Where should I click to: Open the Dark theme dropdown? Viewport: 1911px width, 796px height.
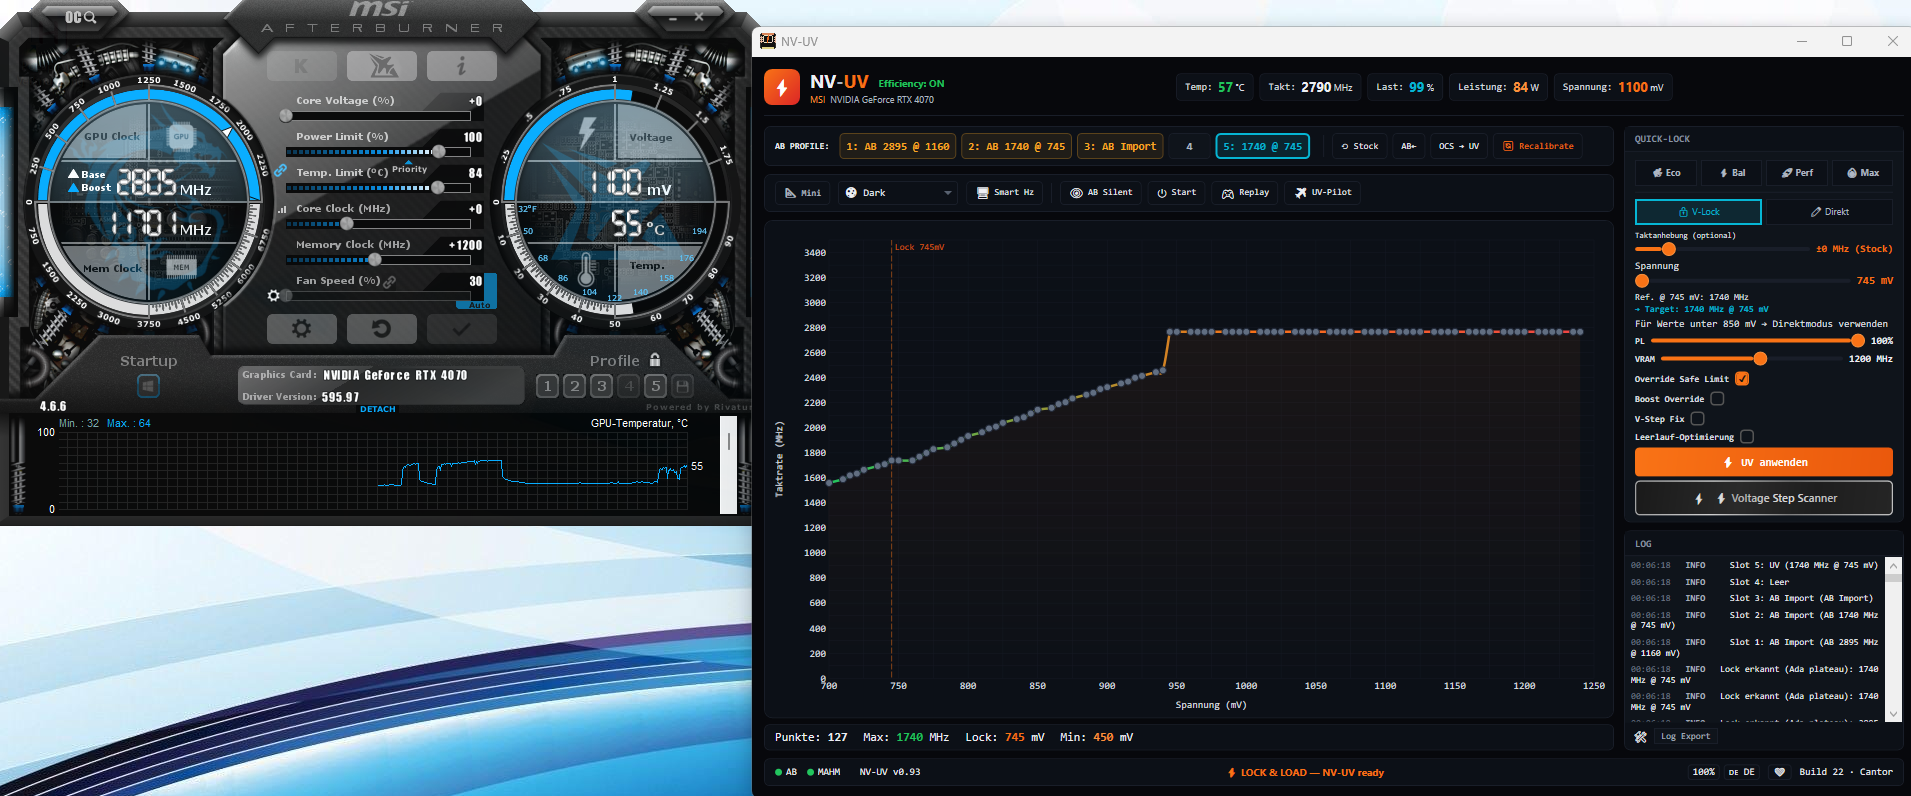(x=897, y=192)
